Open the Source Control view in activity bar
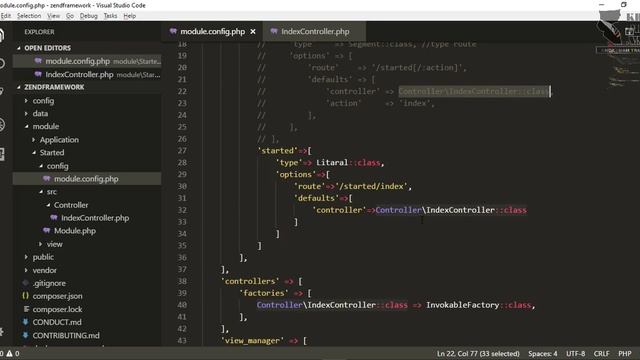This screenshot has height=360, width=640. [x=2, y=92]
